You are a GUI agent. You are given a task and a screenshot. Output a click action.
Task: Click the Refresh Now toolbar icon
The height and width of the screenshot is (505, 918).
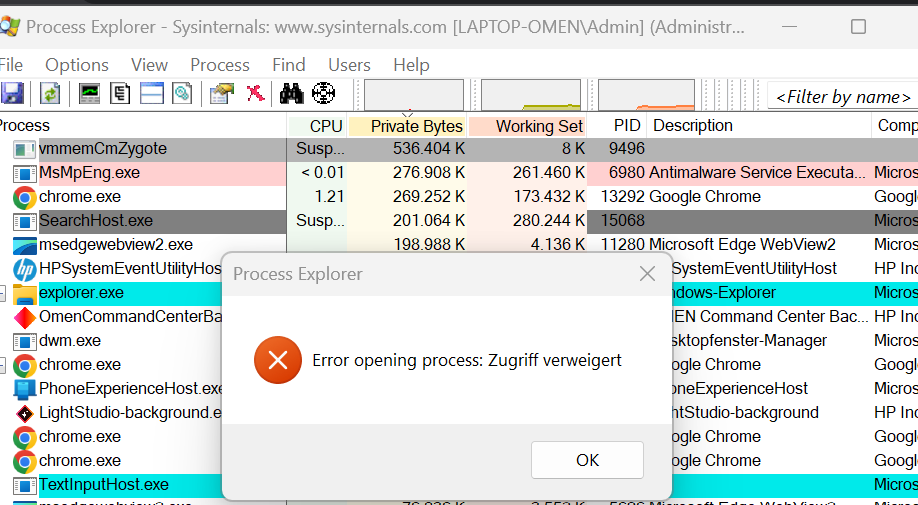tap(50, 94)
